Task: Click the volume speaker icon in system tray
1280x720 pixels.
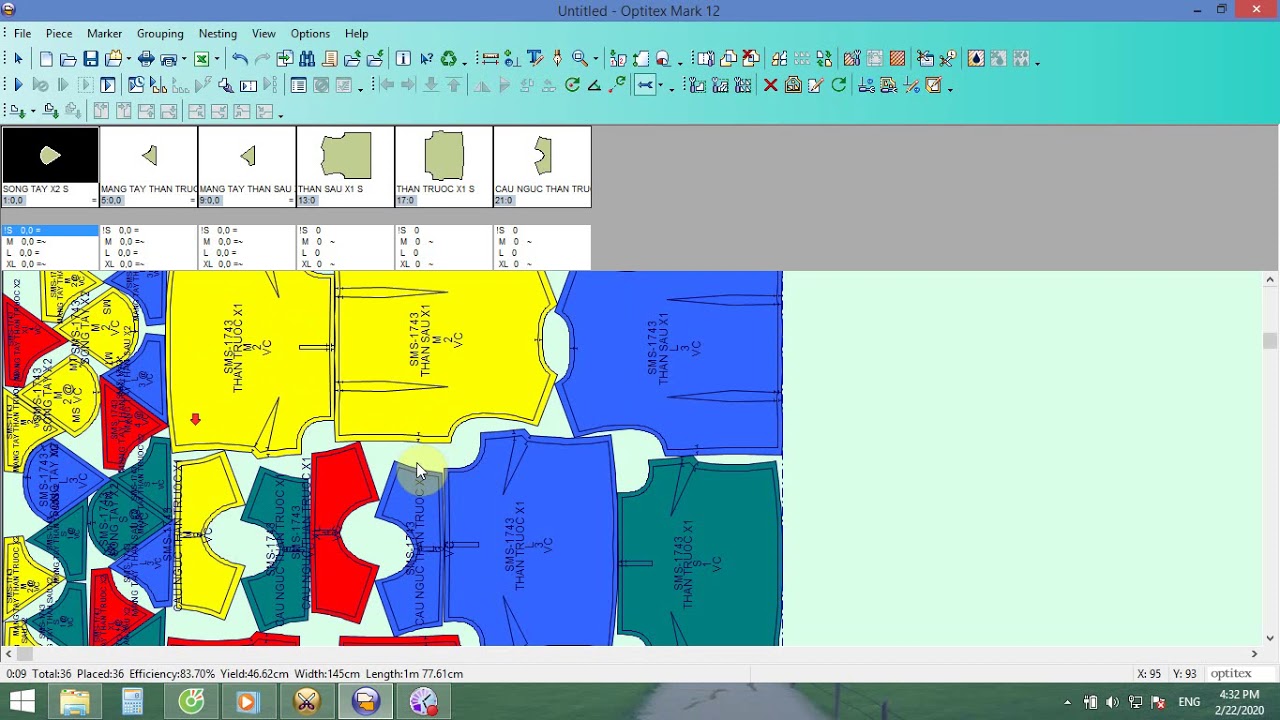Action: click(x=1112, y=702)
